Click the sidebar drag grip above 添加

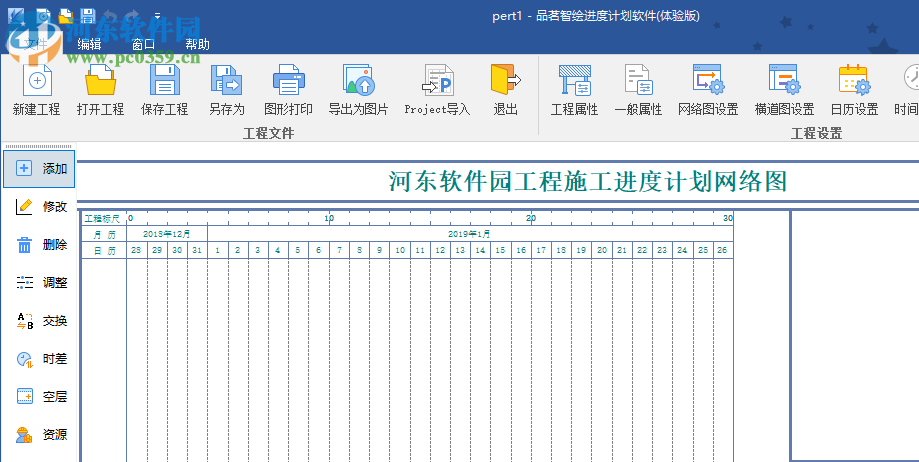point(39,147)
